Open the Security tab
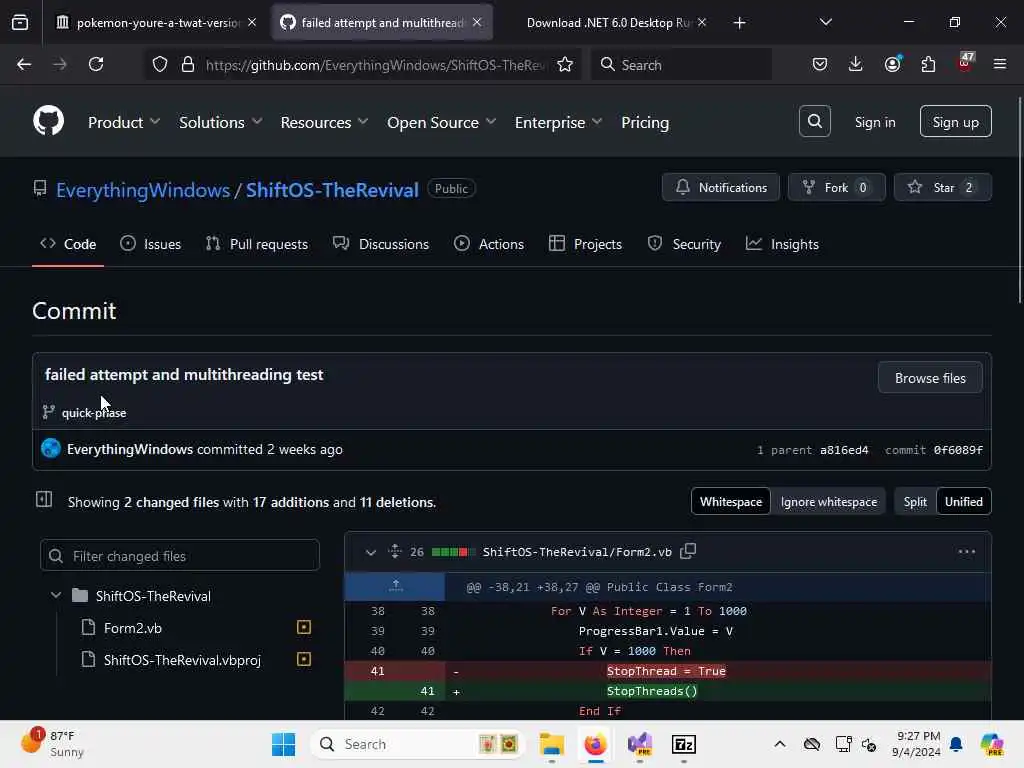1024x768 pixels. click(x=684, y=244)
